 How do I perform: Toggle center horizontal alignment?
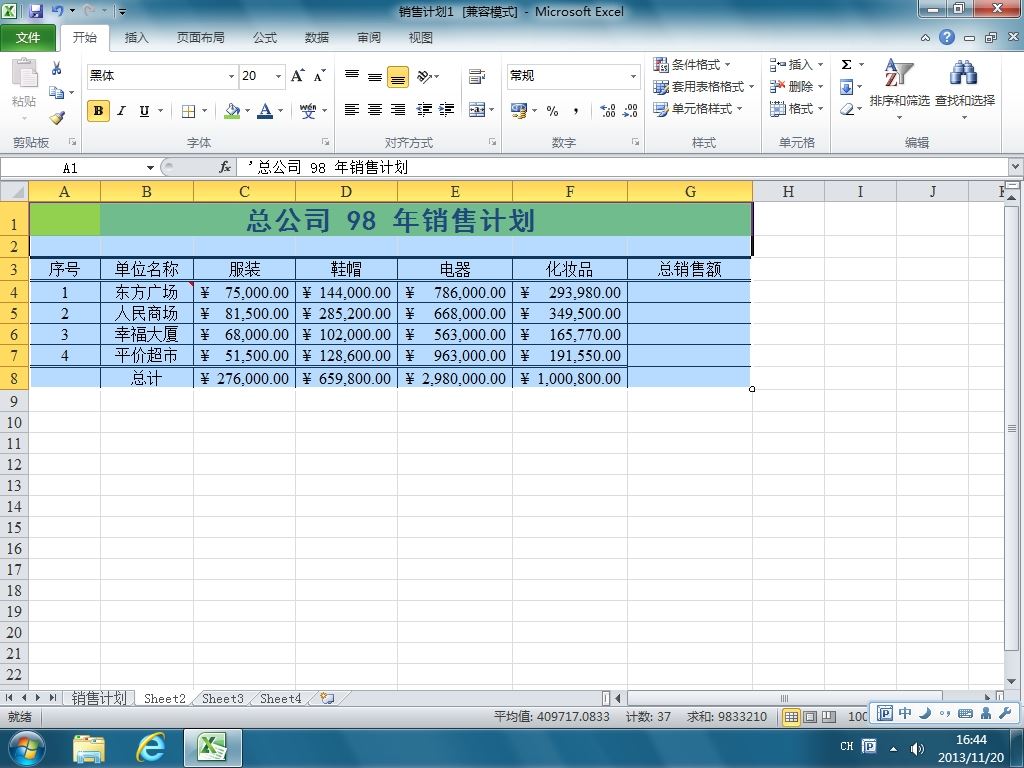point(375,110)
